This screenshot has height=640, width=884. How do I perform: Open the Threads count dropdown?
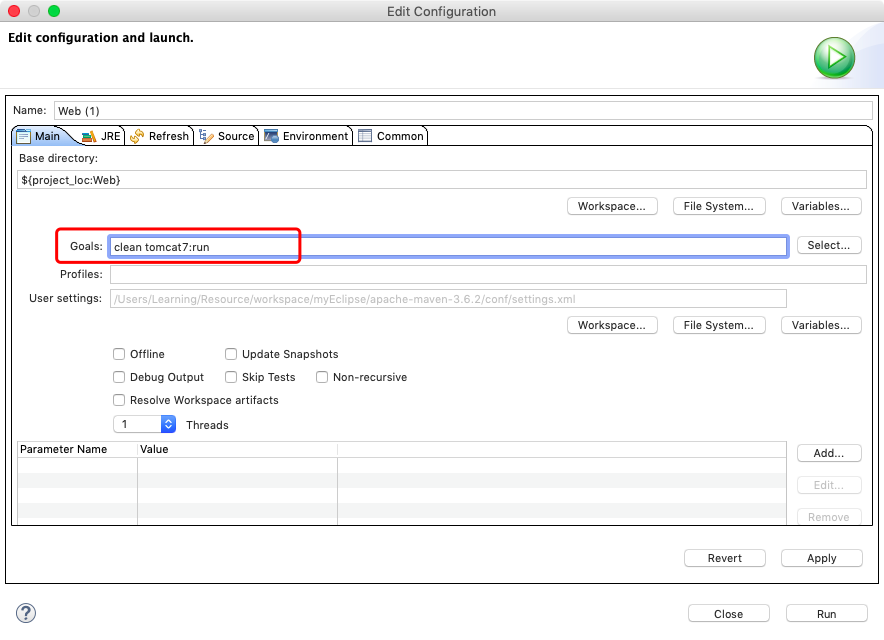tap(168, 424)
